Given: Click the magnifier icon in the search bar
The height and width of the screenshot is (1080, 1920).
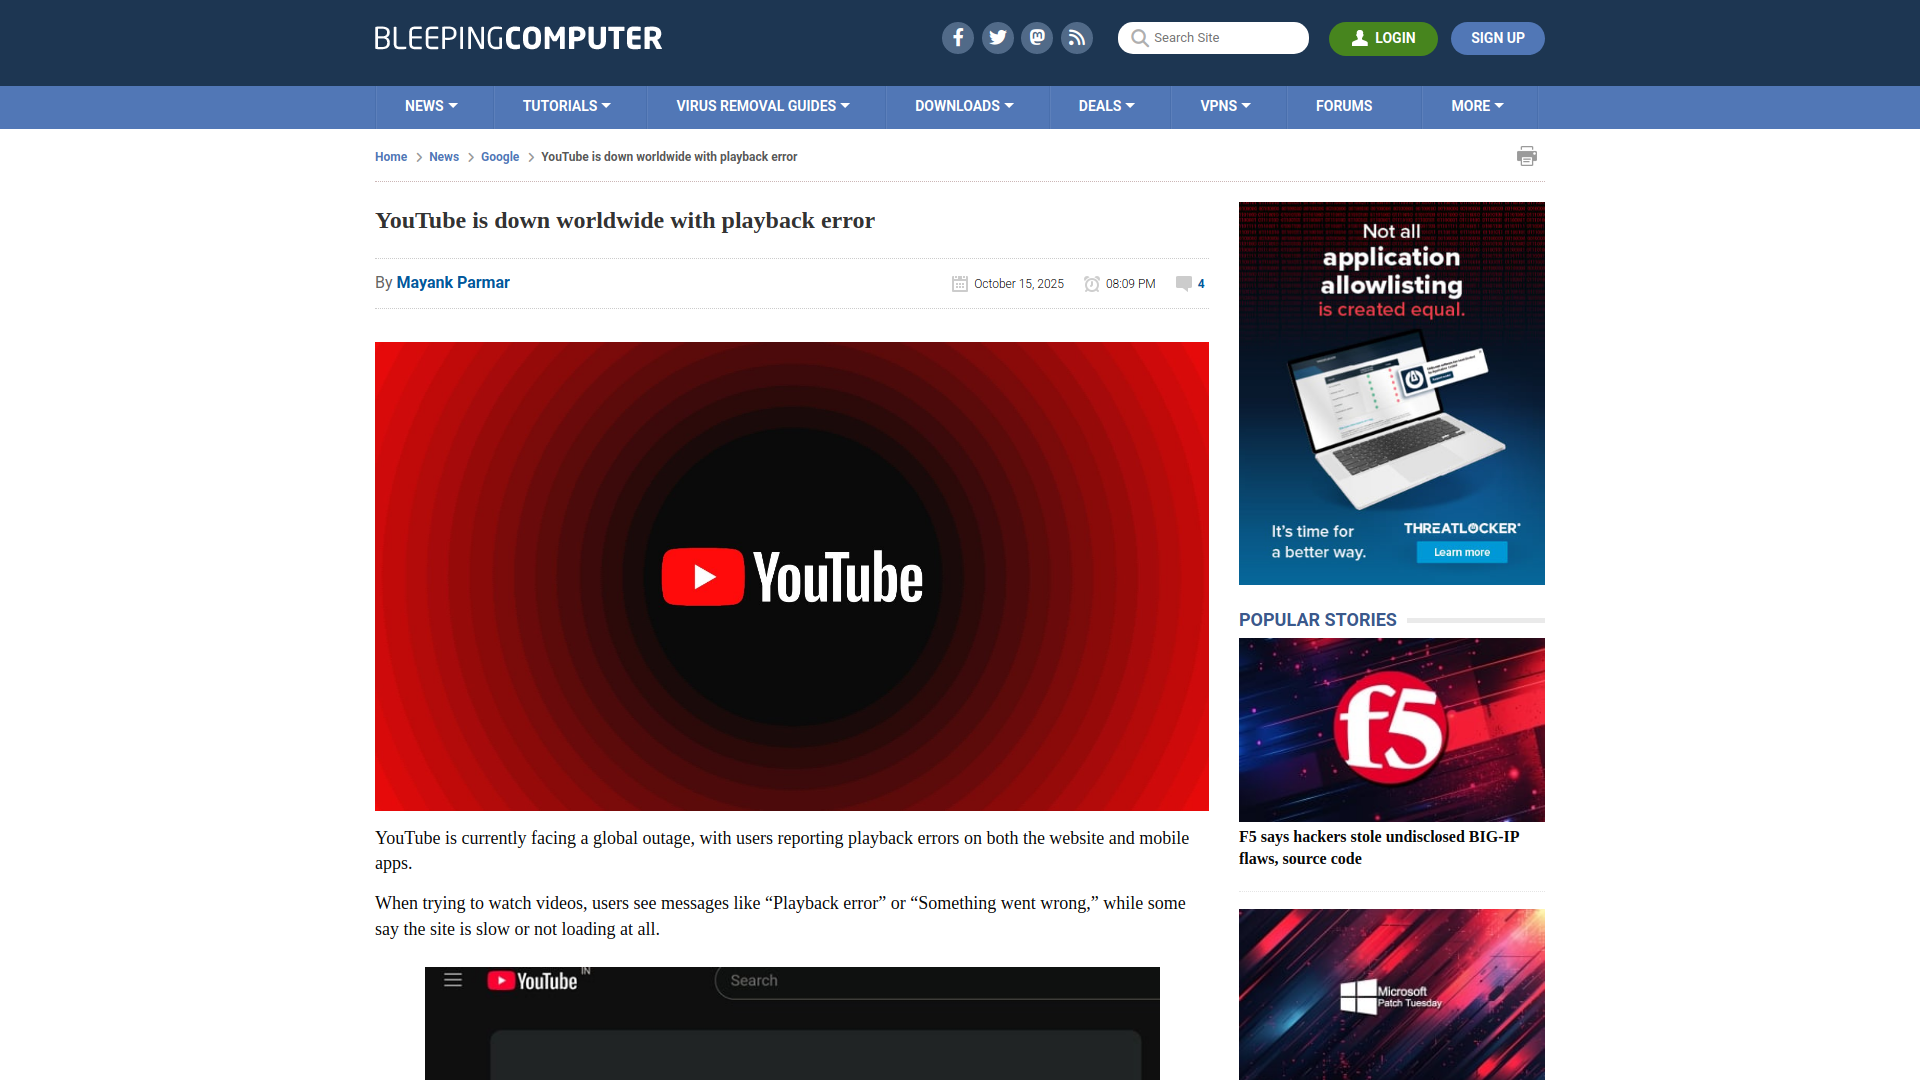Looking at the screenshot, I should click(x=1139, y=38).
